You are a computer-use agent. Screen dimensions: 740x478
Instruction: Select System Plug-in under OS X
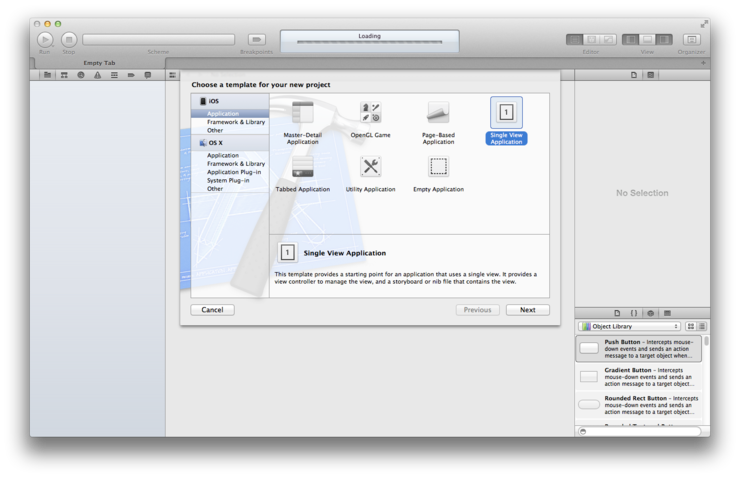pyautogui.click(x=230, y=180)
